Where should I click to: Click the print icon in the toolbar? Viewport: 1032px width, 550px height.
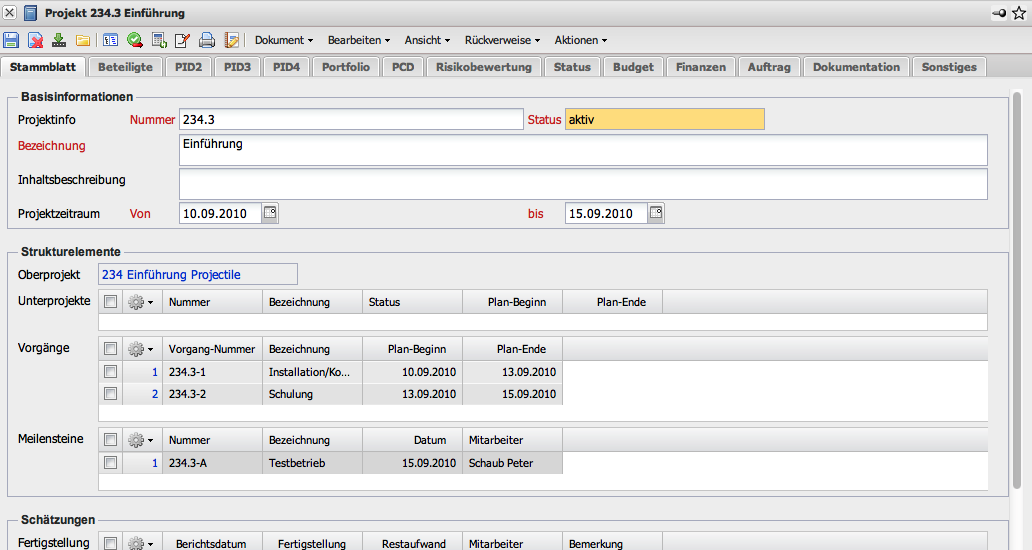coord(207,40)
